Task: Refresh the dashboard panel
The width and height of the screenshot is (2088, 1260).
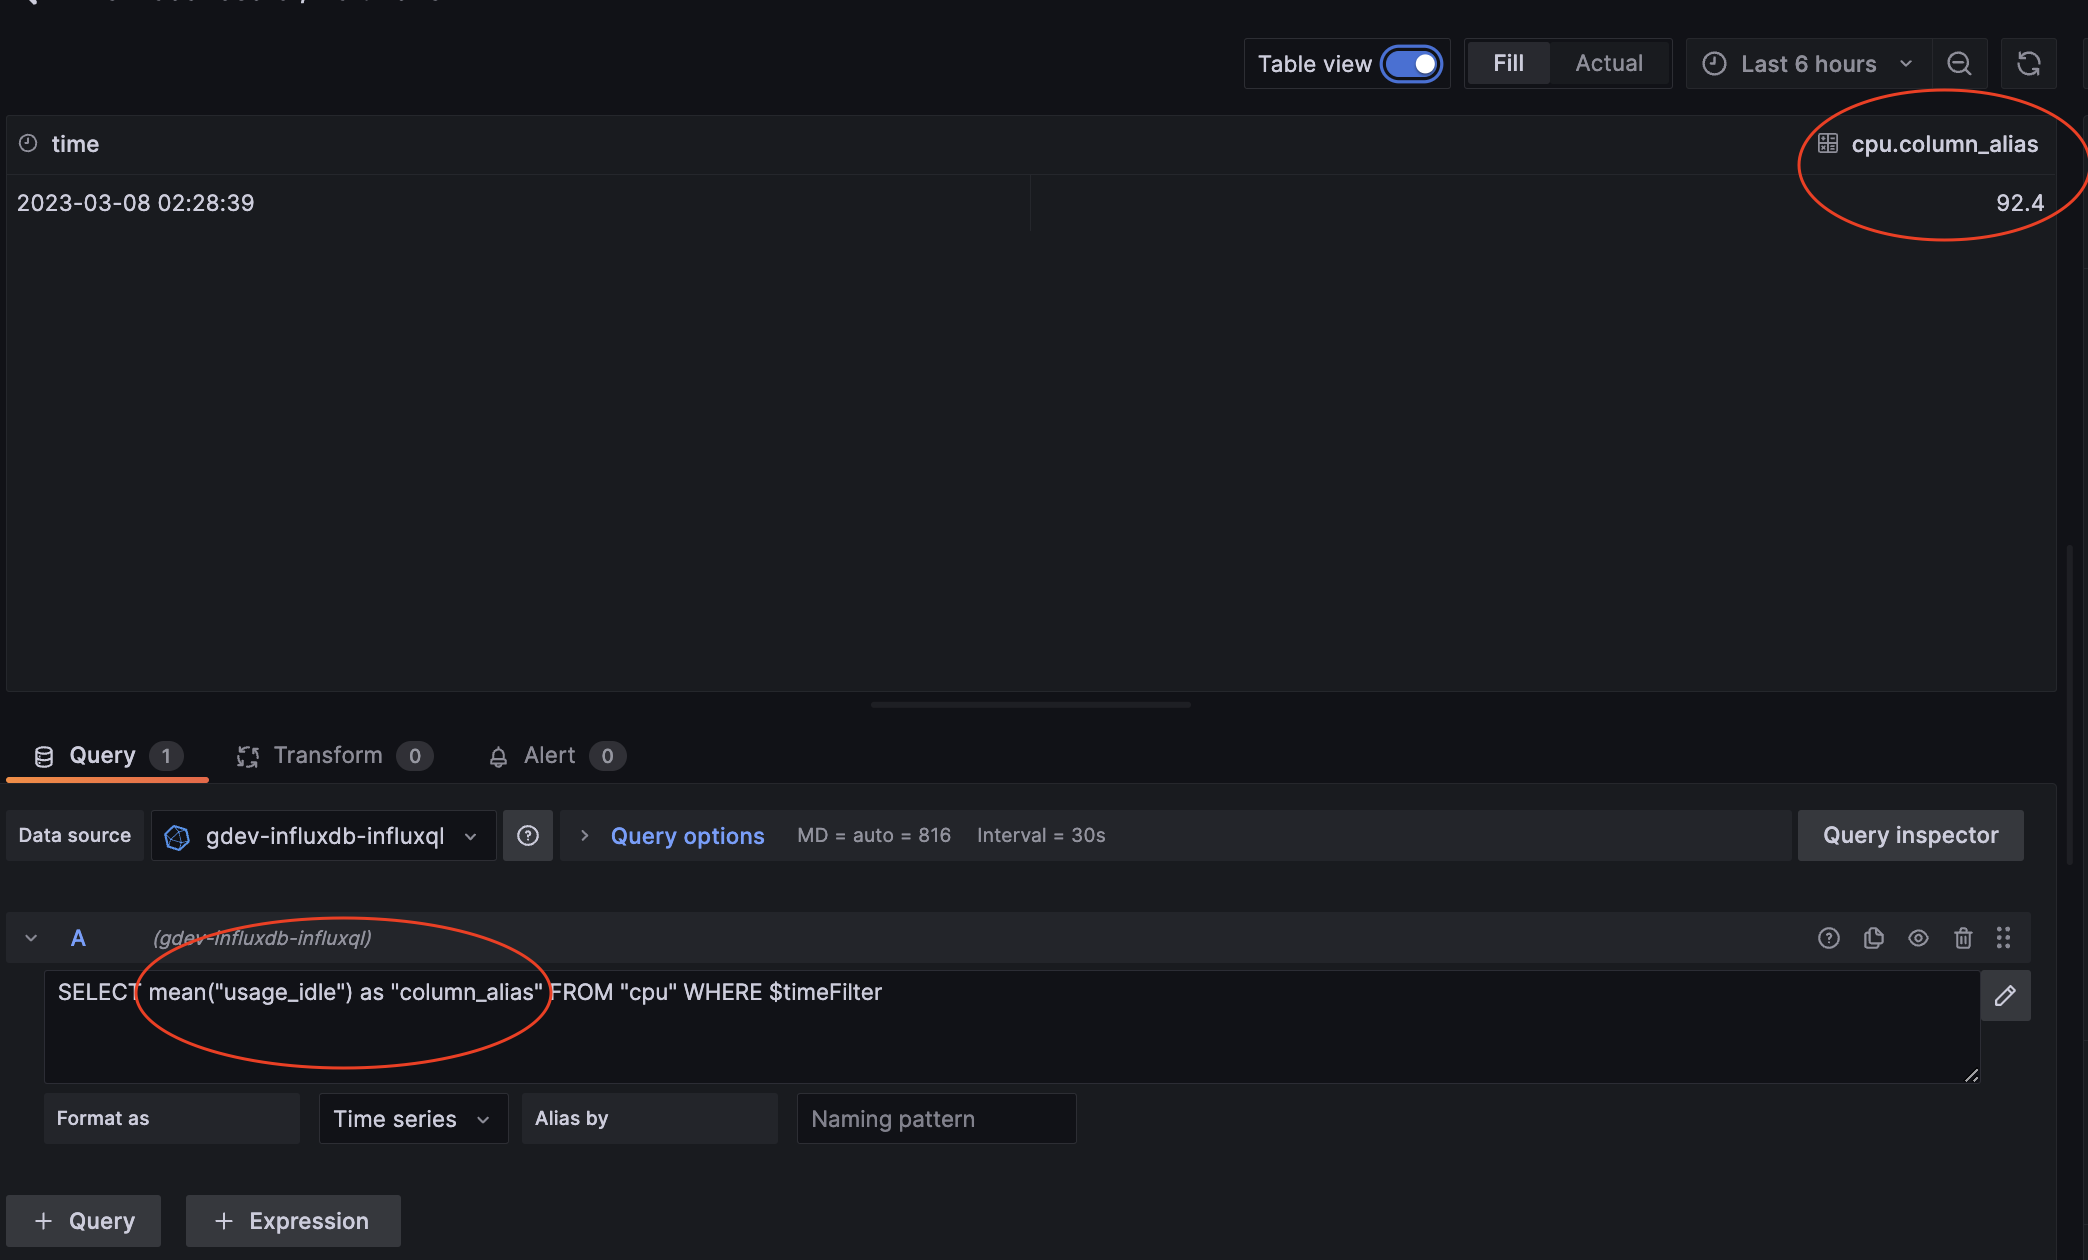Action: coord(2029,63)
